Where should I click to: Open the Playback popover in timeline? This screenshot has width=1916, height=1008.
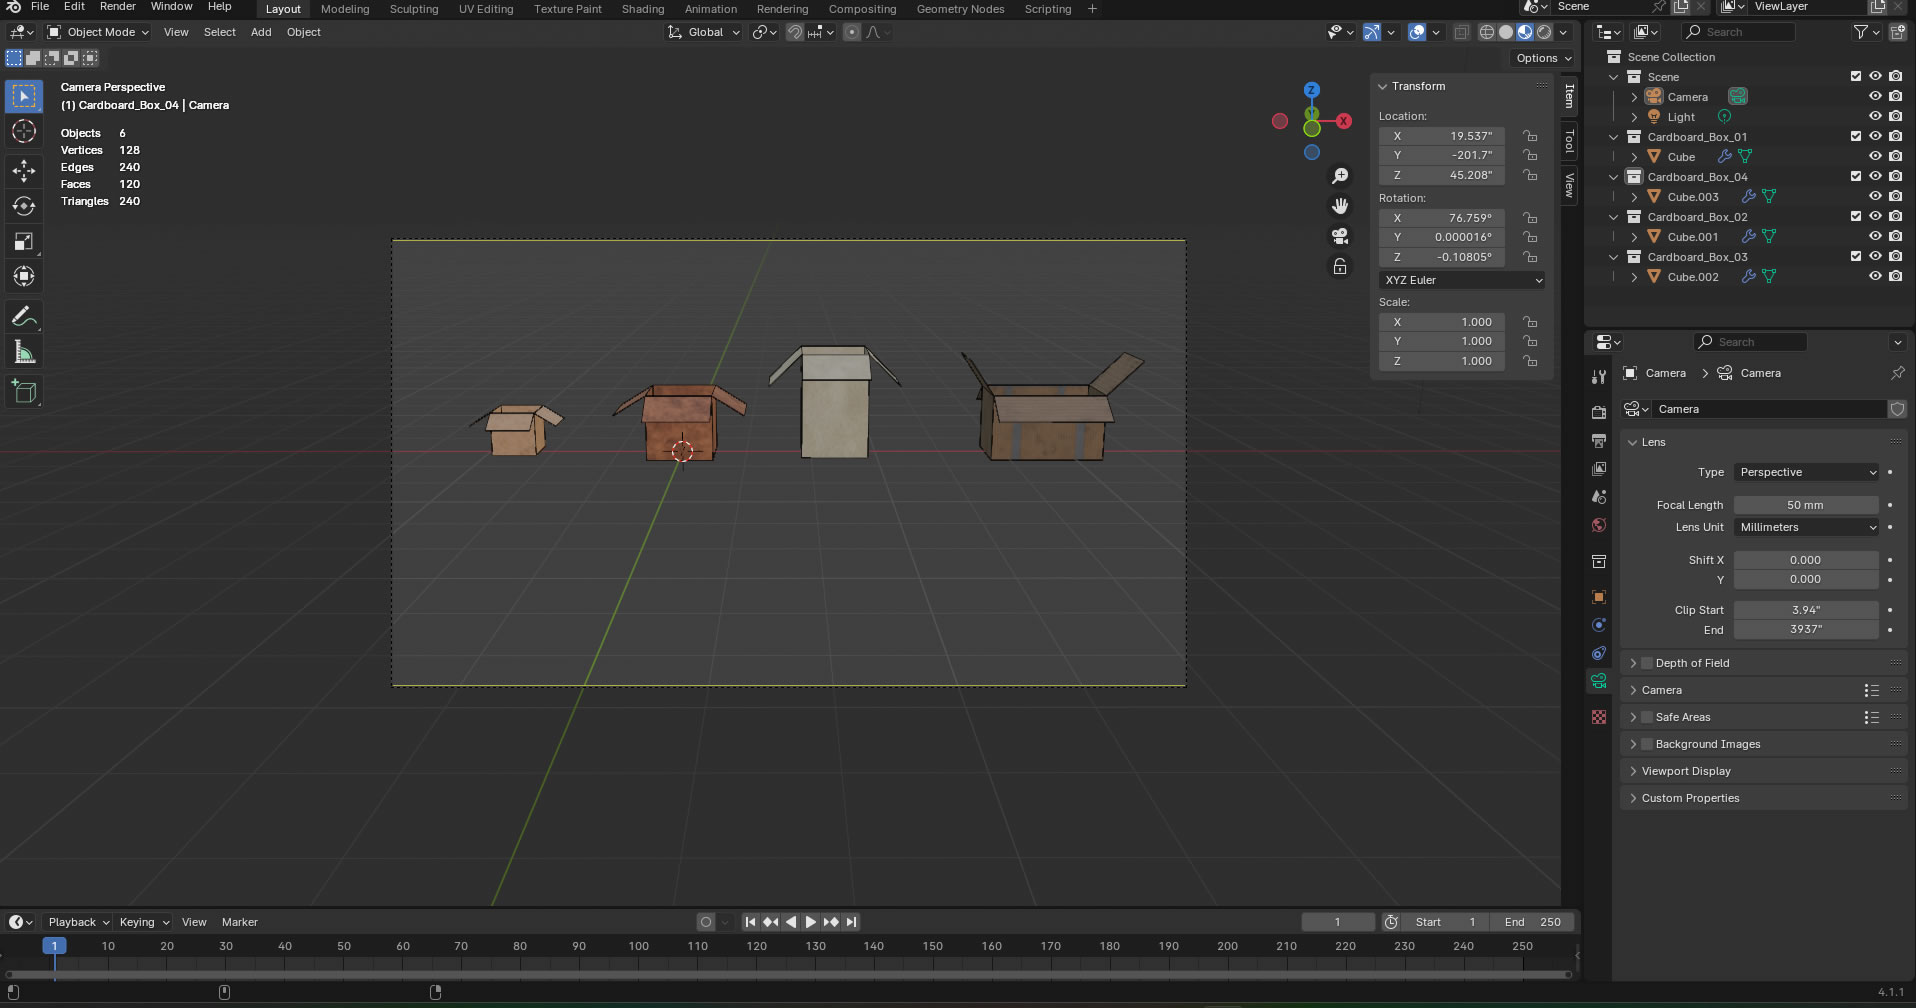click(x=77, y=922)
